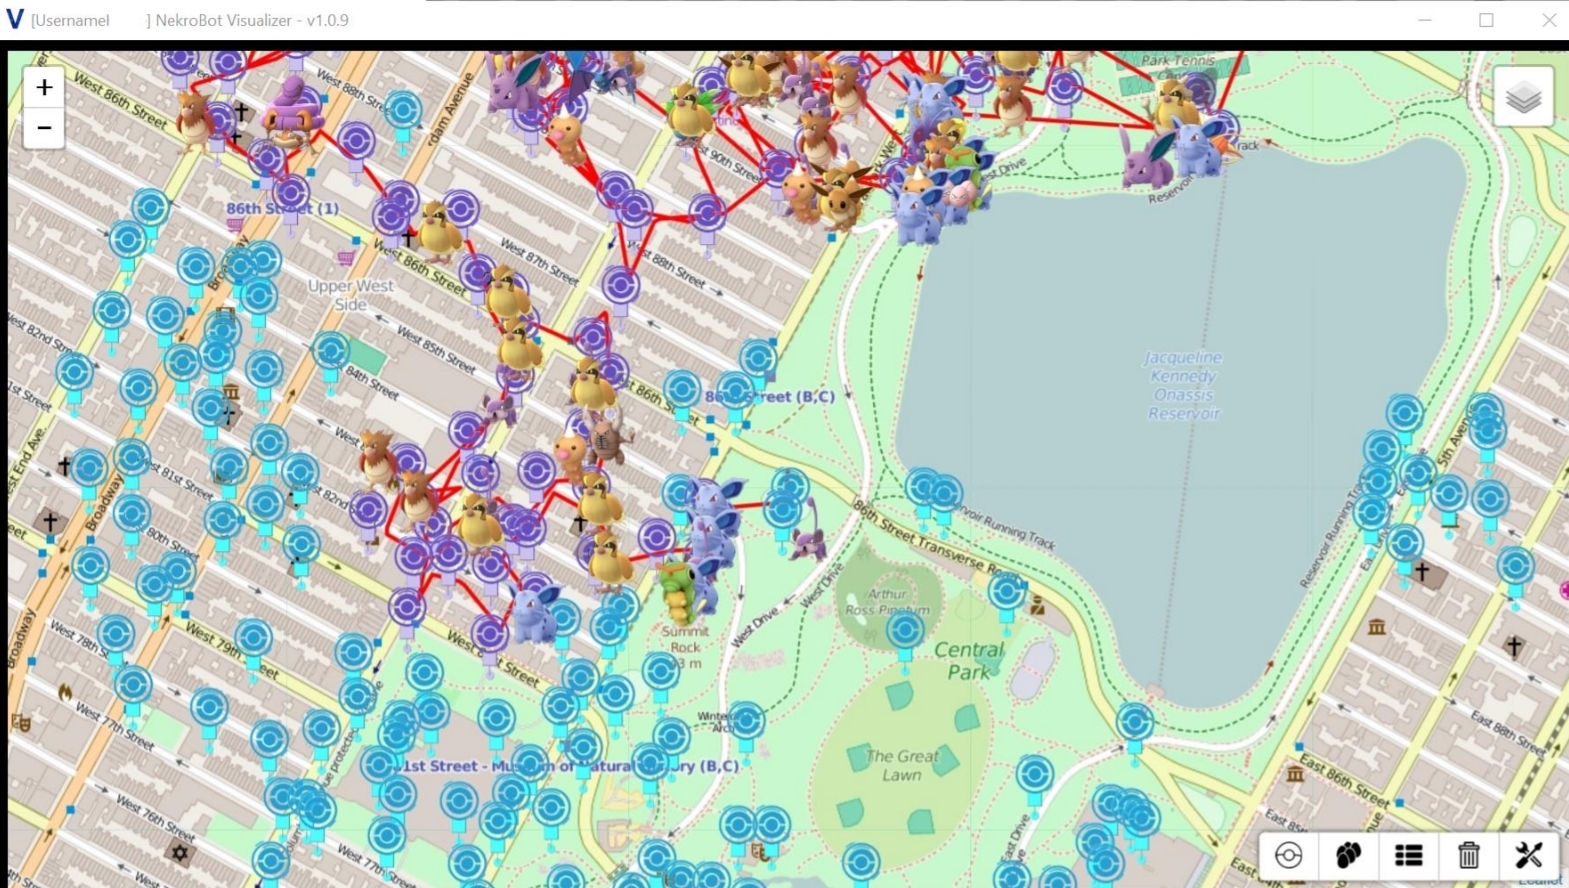Minimize the NekroBot Visualizer window
Image resolution: width=1569 pixels, height=888 pixels.
click(1425, 20)
